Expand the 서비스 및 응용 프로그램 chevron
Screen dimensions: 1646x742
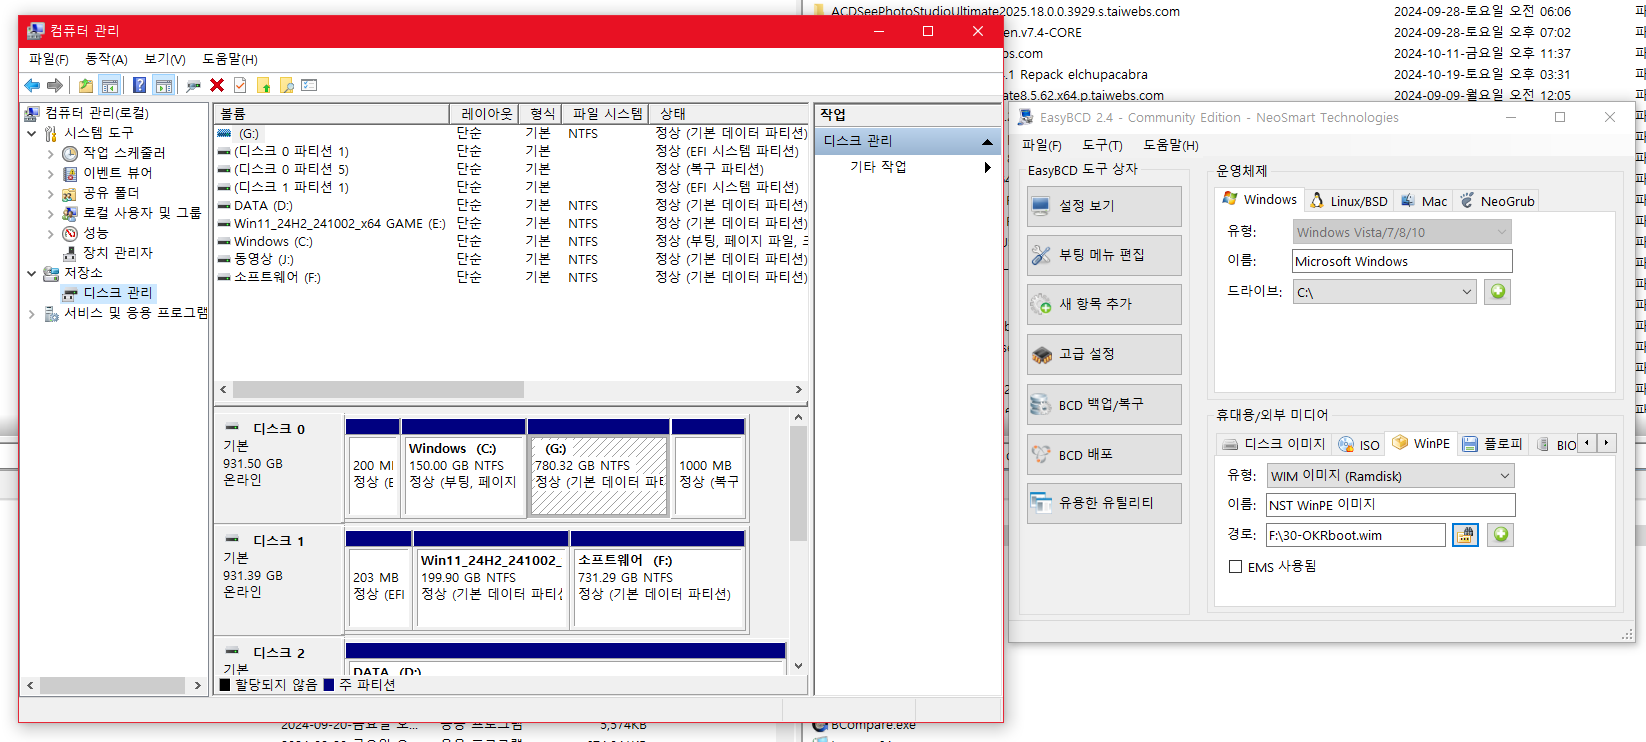click(x=32, y=313)
